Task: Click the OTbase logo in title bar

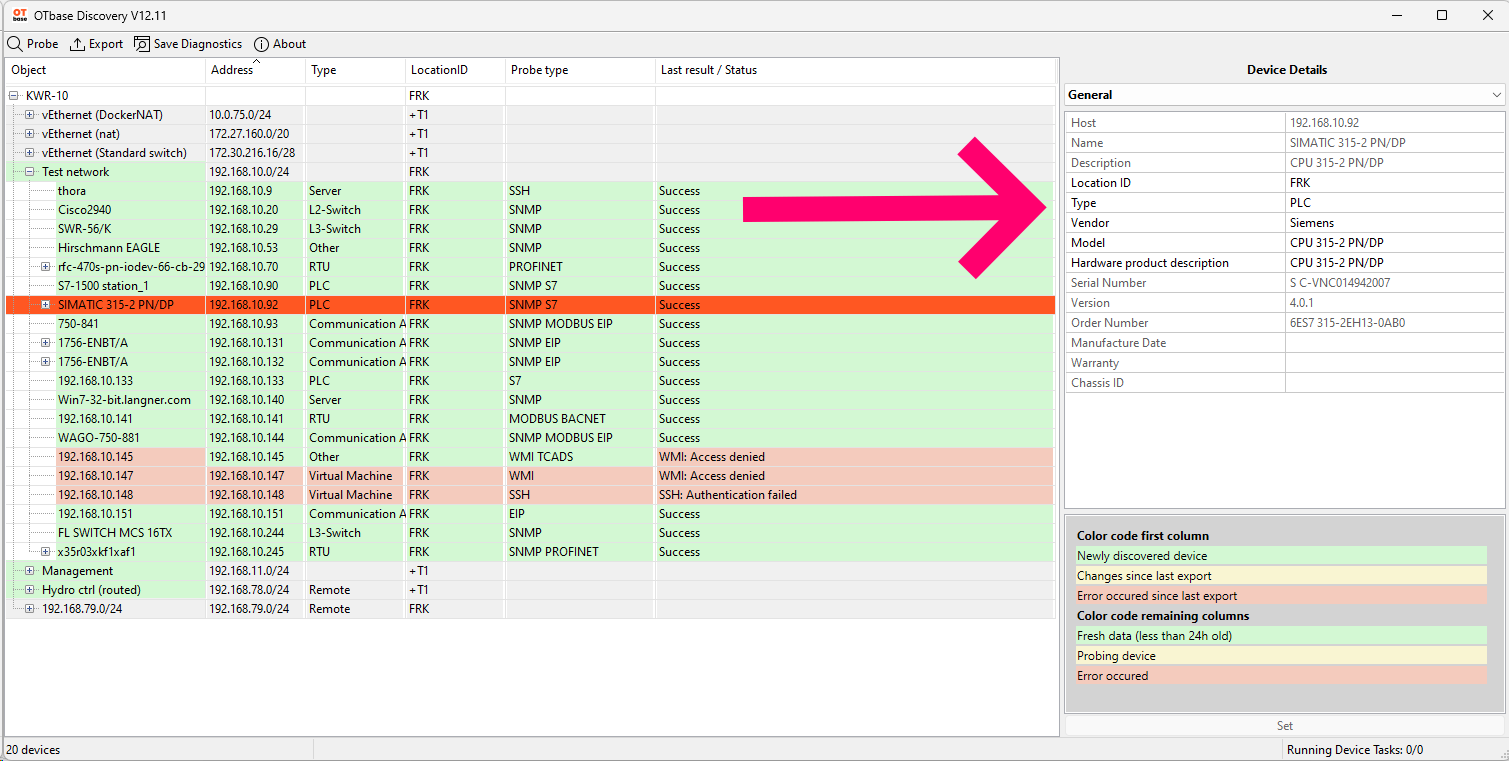Action: [20, 15]
